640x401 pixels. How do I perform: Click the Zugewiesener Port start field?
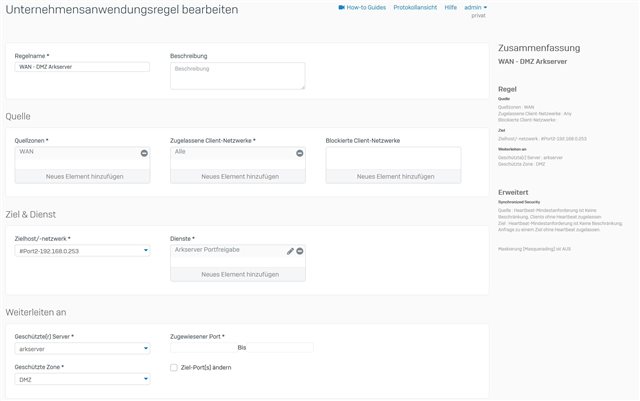[x=203, y=348]
